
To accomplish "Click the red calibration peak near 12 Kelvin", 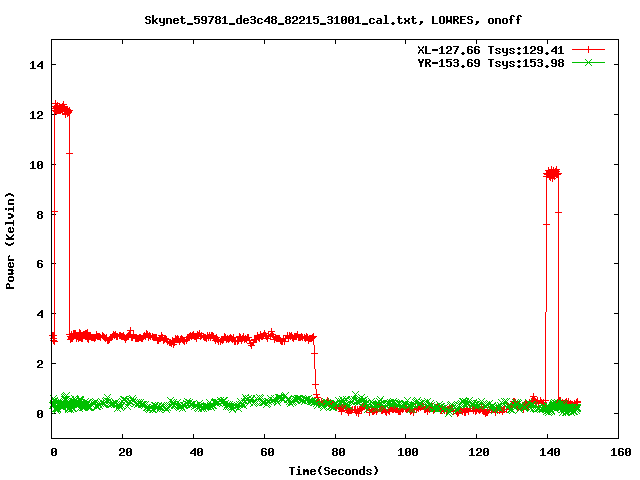I will click(x=62, y=109).
